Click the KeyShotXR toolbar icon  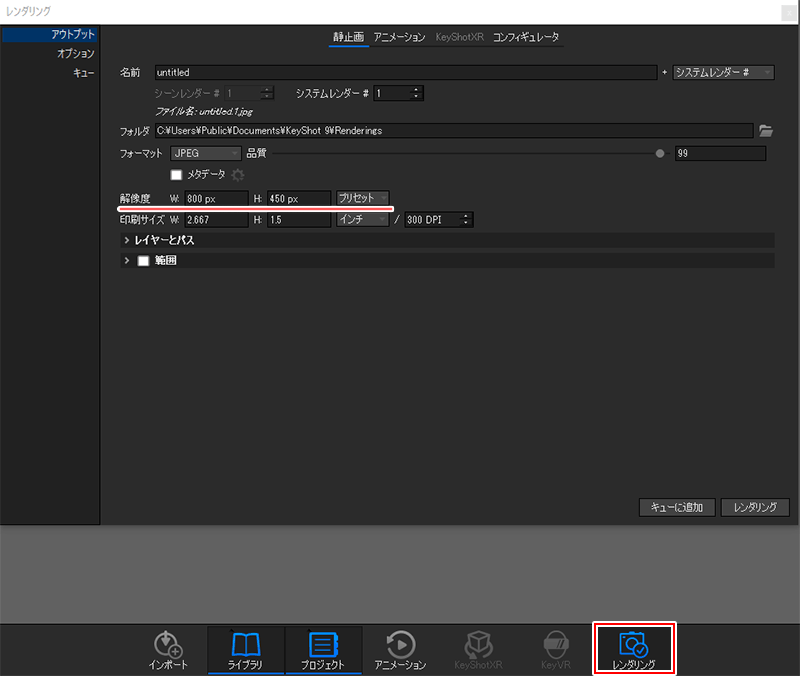click(478, 650)
